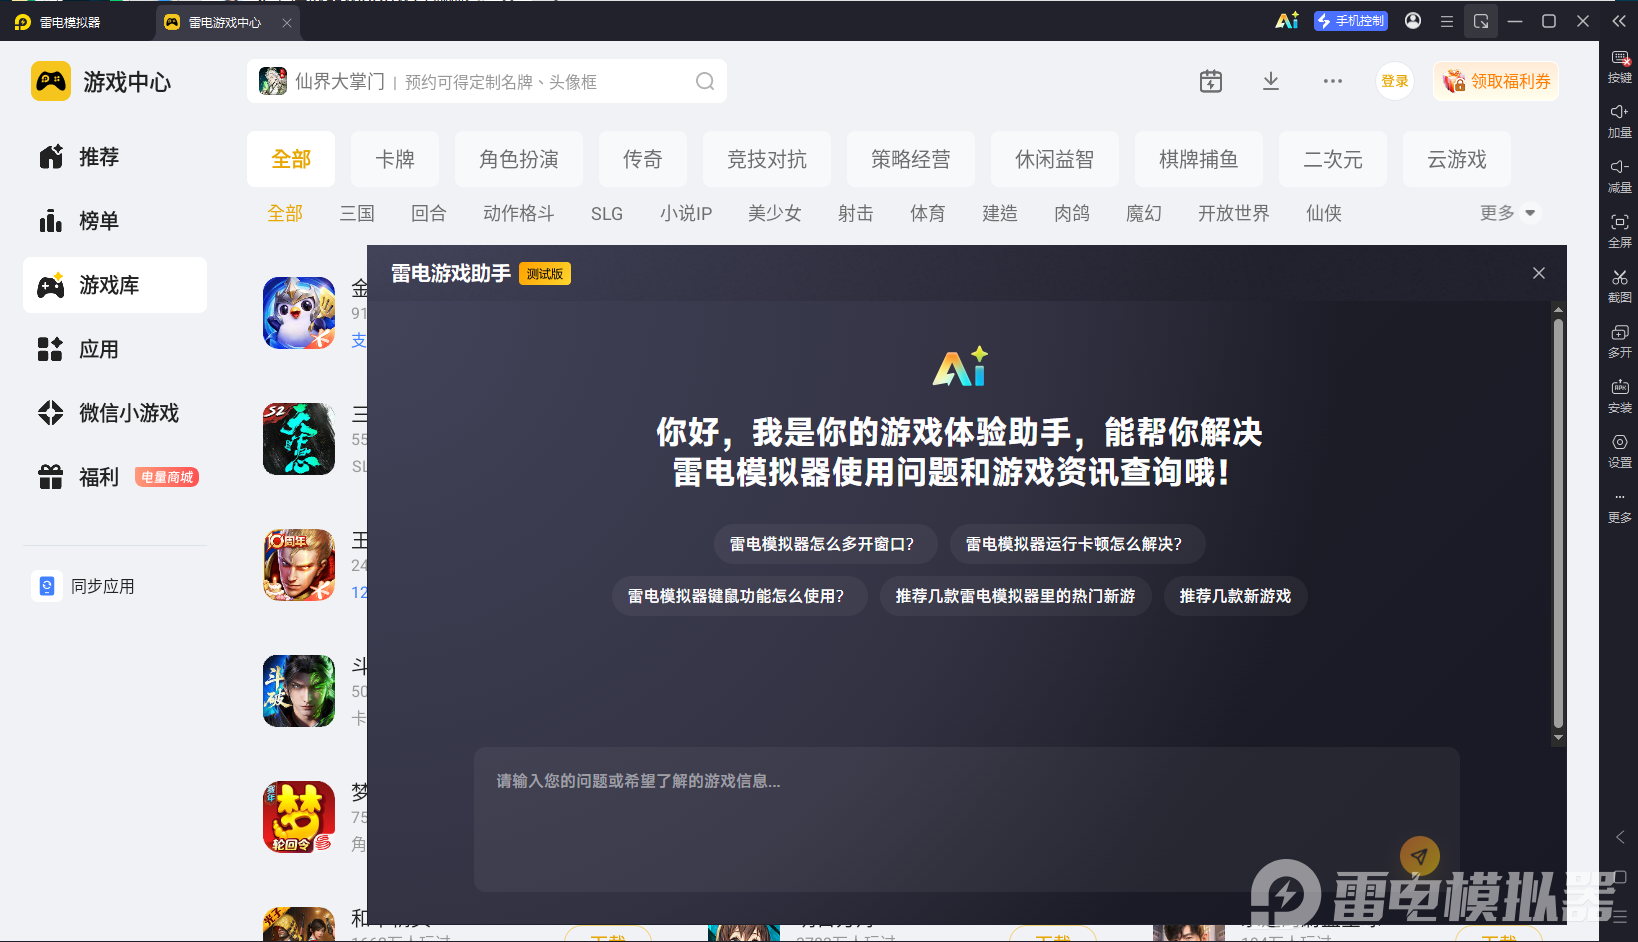Open multi-instance 多开 tool

coord(1620,342)
